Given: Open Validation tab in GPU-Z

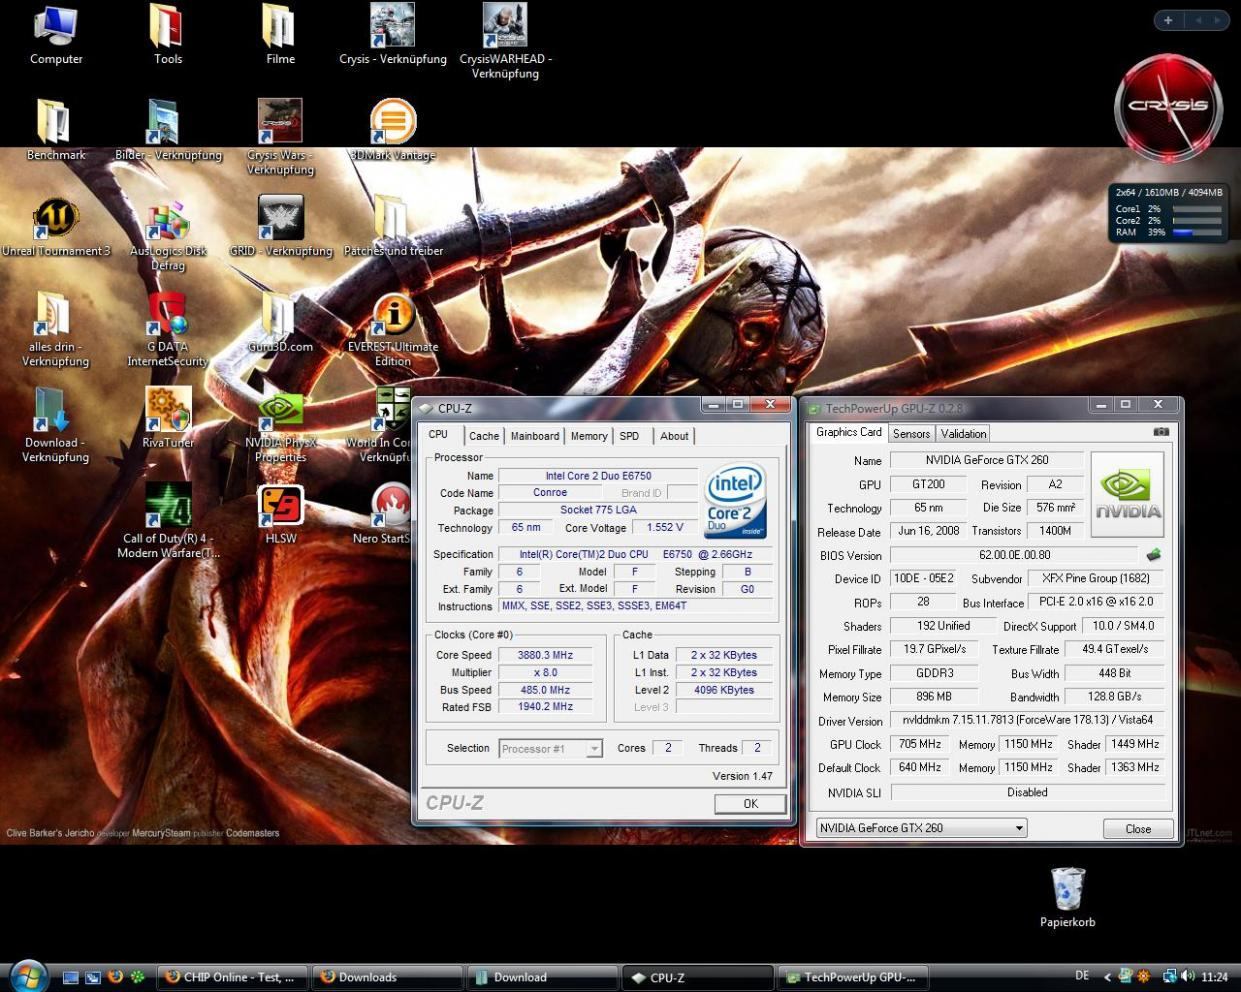Looking at the screenshot, I should pos(963,434).
